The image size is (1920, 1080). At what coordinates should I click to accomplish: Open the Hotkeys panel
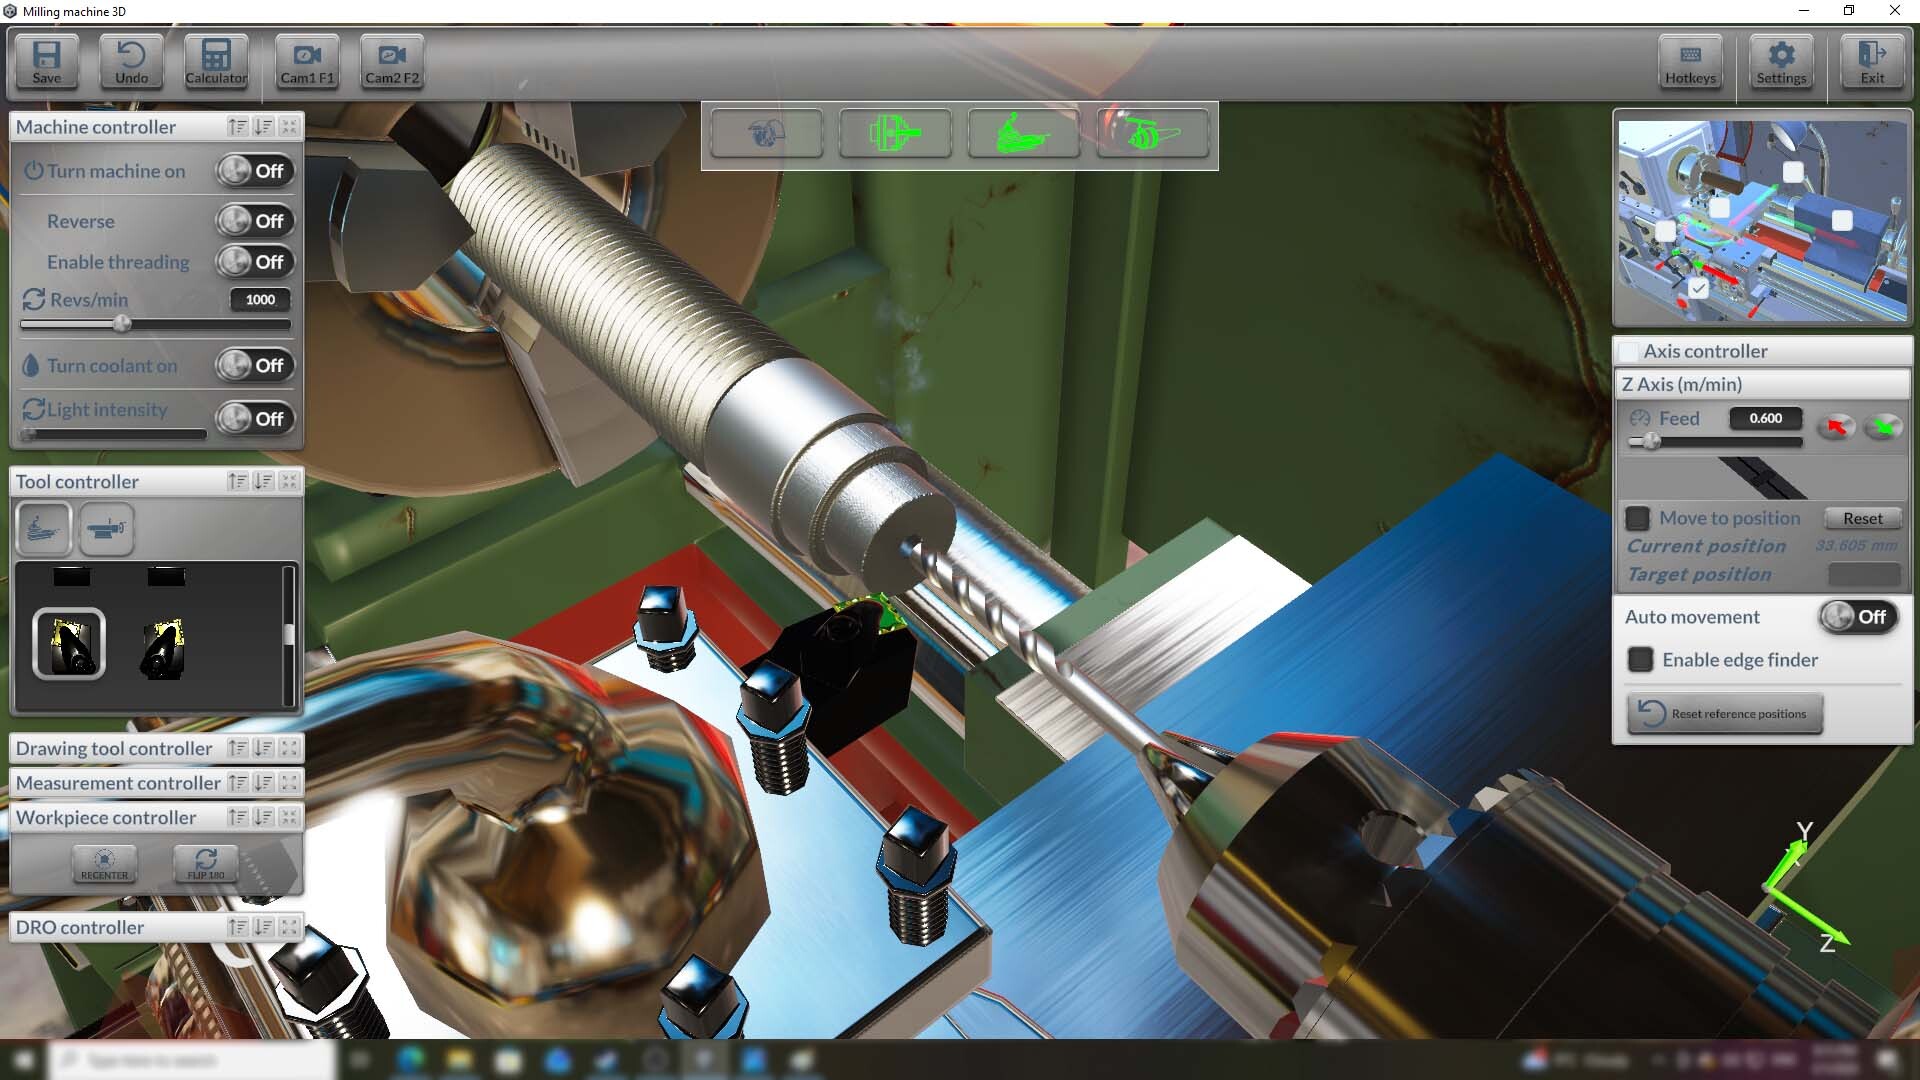[x=1690, y=62]
